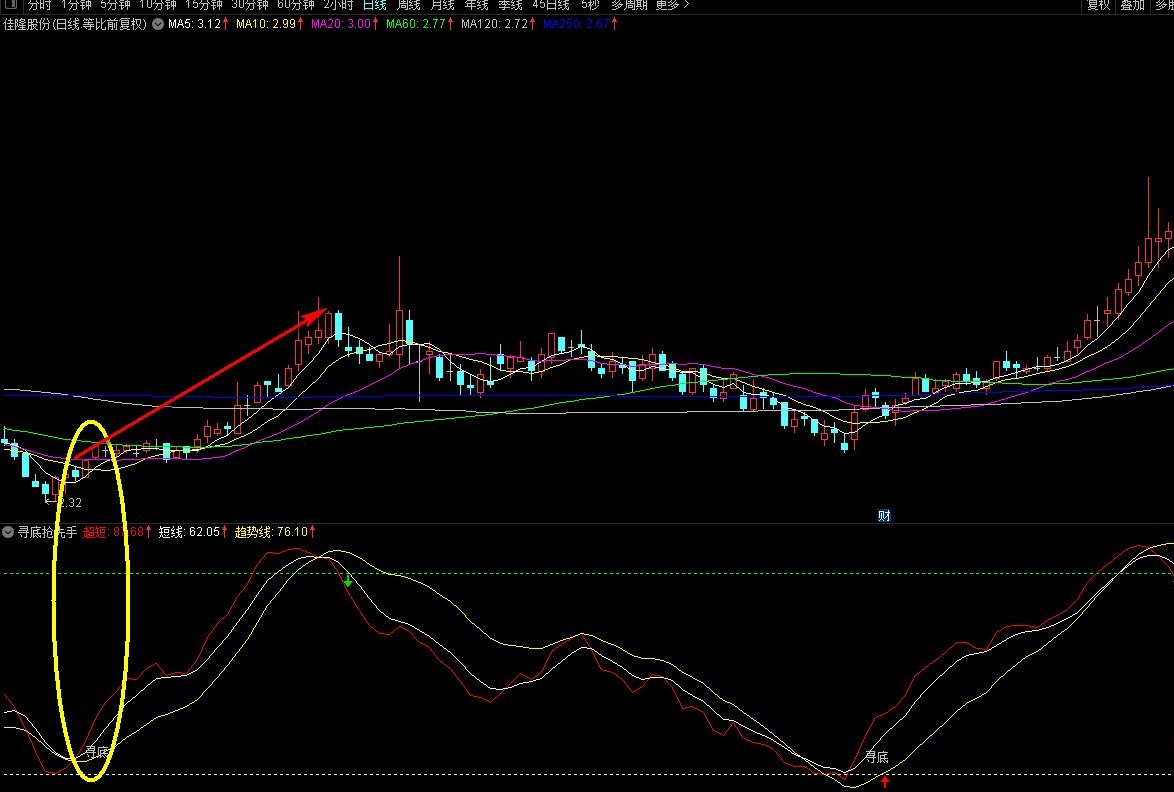Select 15分钟 timeframe
The height and width of the screenshot is (792, 1174).
tap(203, 5)
